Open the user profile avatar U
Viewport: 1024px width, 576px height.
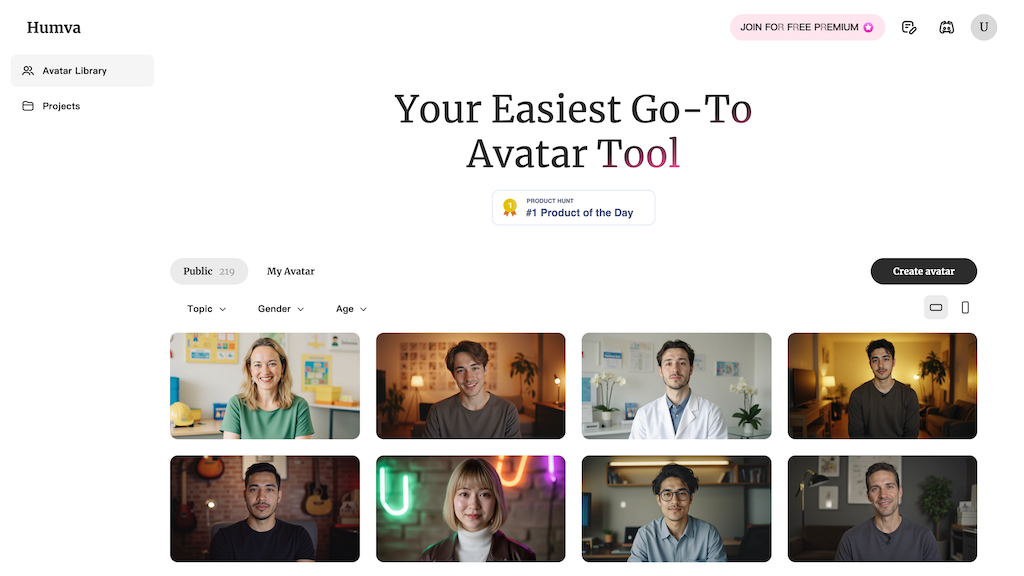click(984, 27)
